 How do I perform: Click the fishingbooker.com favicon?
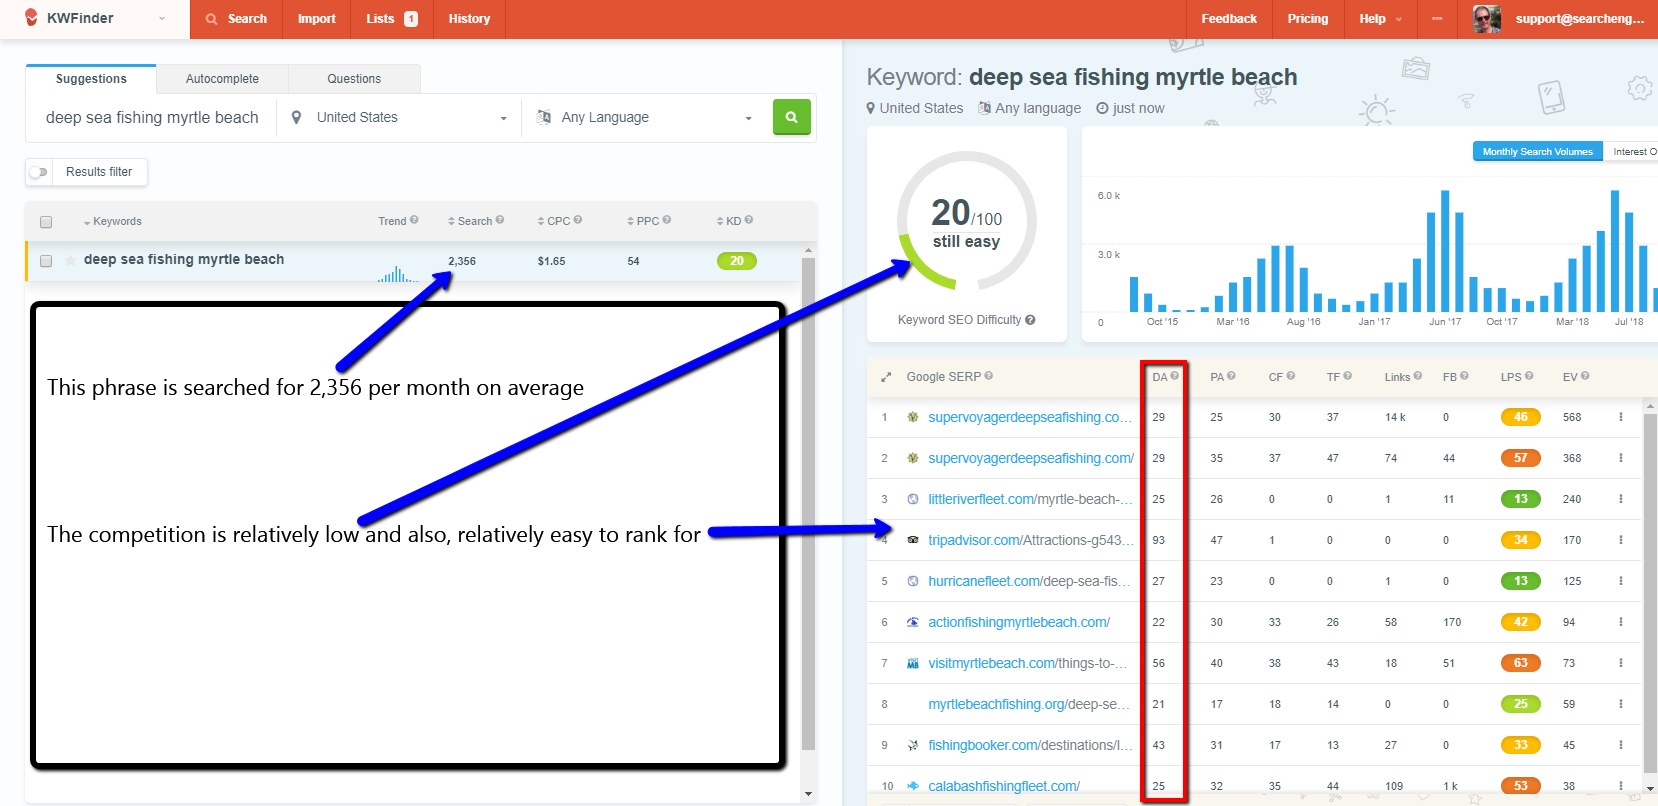point(912,745)
